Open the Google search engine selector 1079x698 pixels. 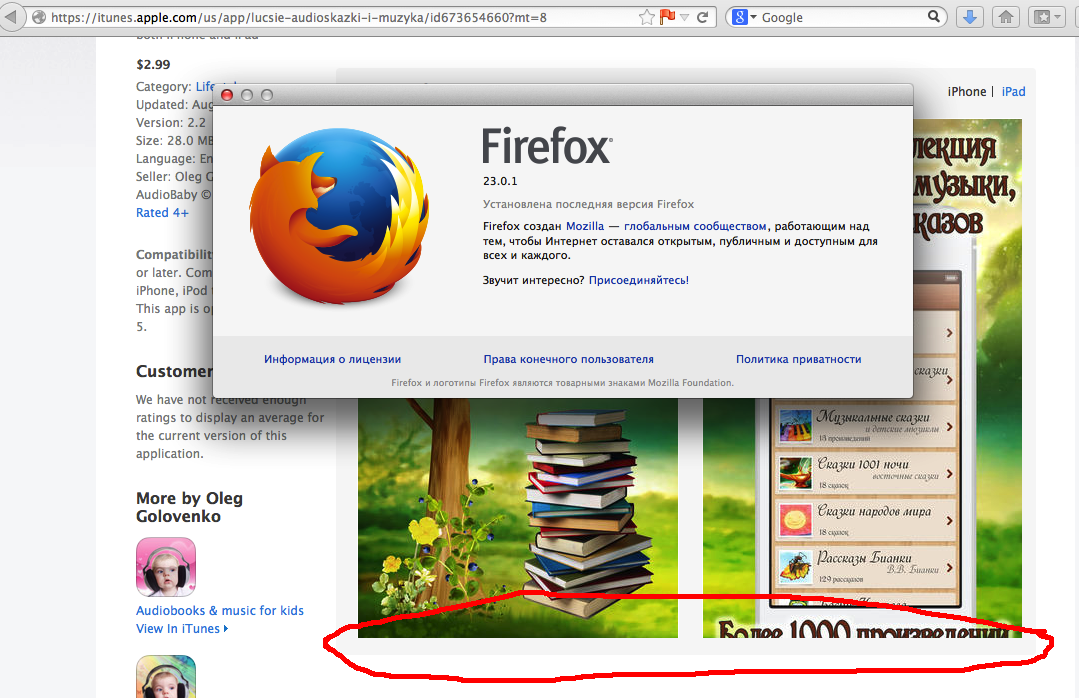tap(744, 17)
